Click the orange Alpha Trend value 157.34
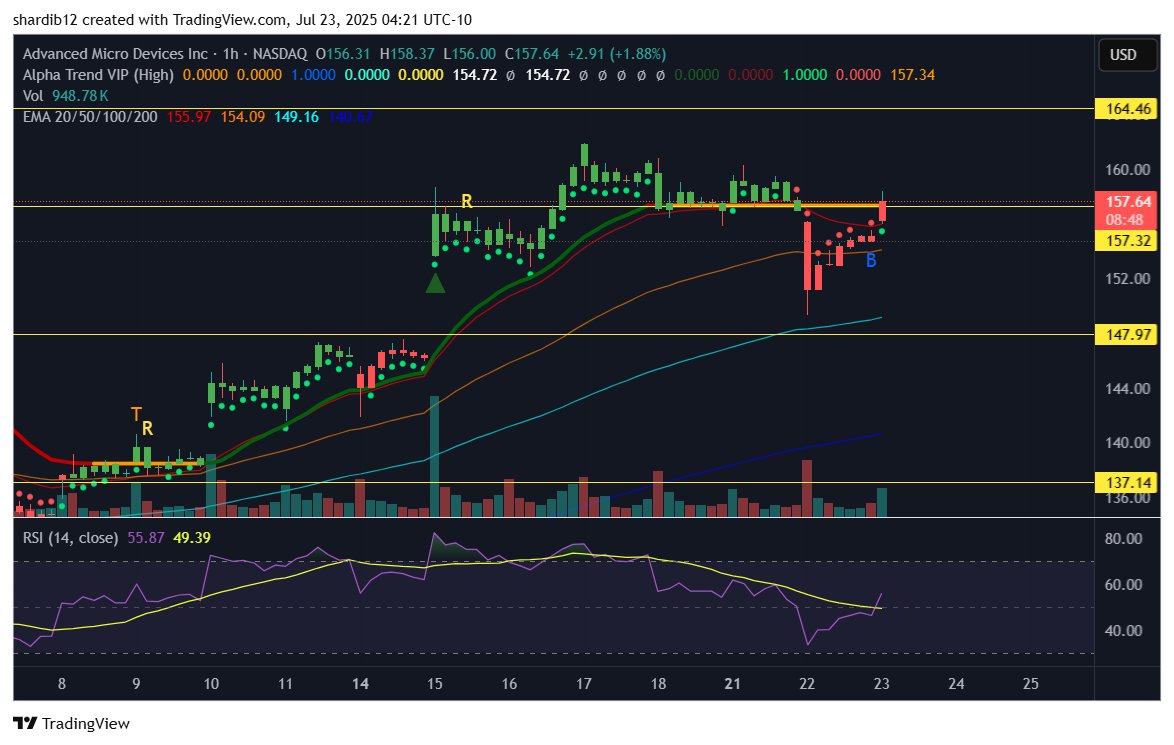The width and height of the screenshot is (1174, 745). 913,75
